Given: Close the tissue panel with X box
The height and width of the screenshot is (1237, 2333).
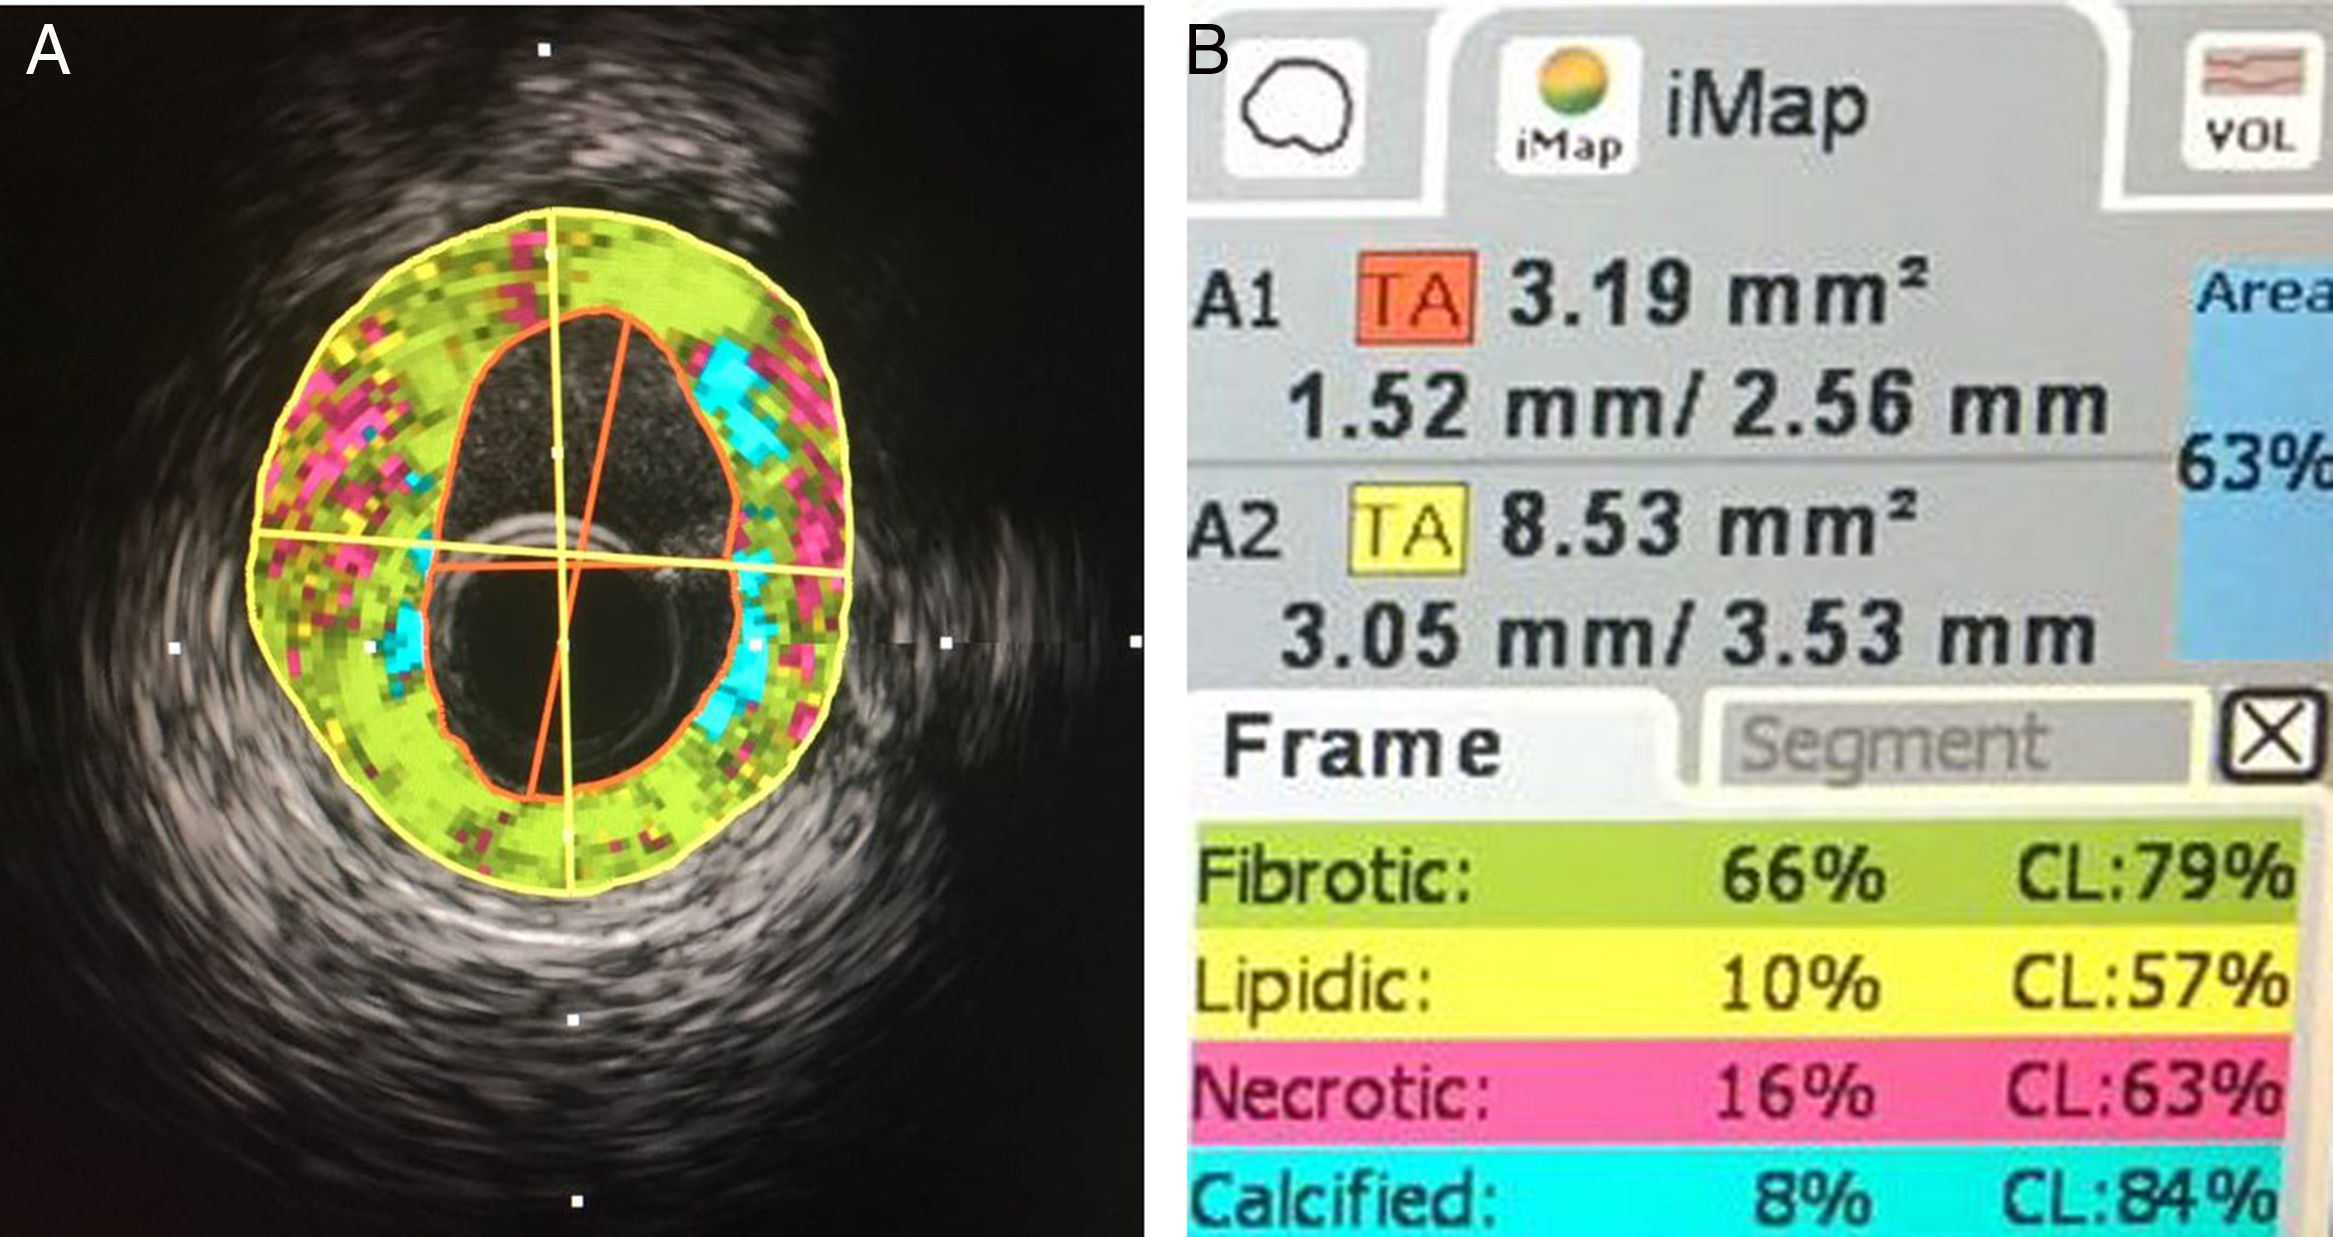Looking at the screenshot, I should (x=2272, y=734).
